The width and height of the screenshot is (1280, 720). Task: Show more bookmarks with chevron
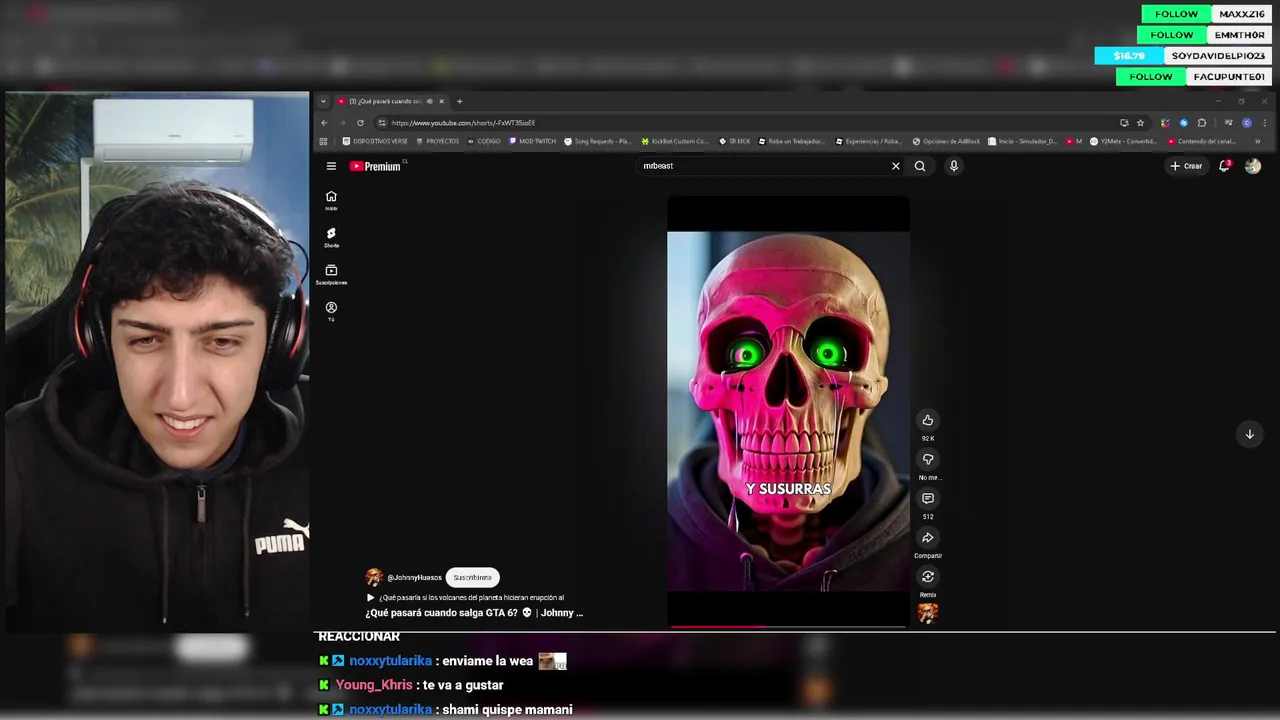tap(1257, 141)
